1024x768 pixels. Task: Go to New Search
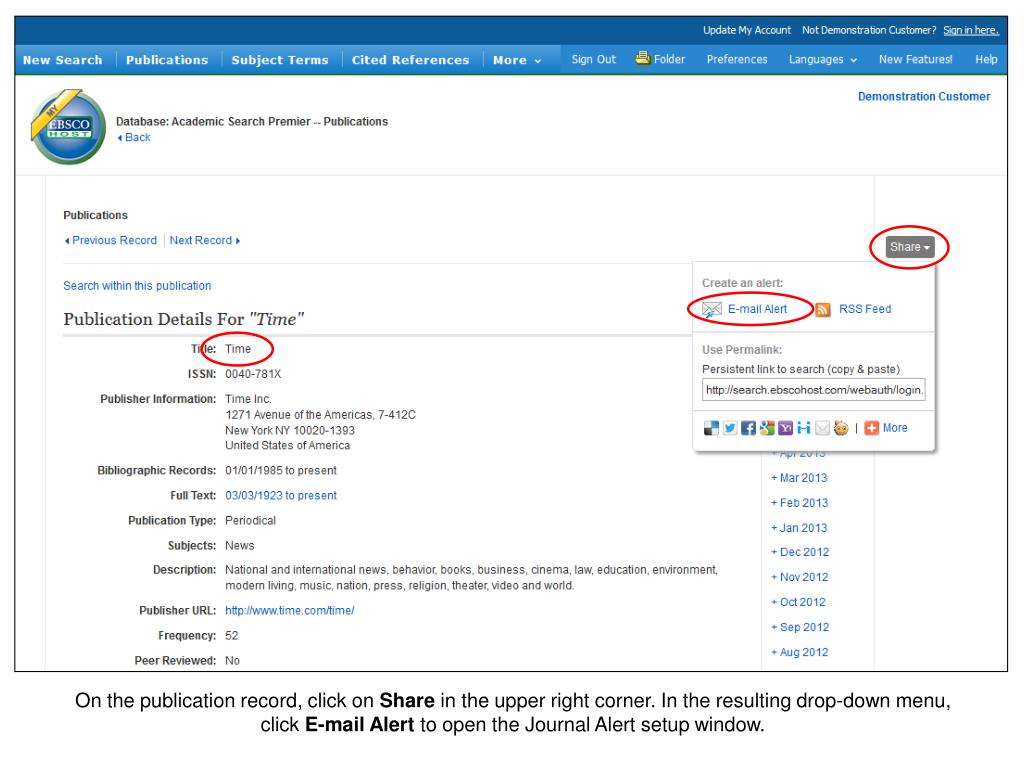coord(63,60)
